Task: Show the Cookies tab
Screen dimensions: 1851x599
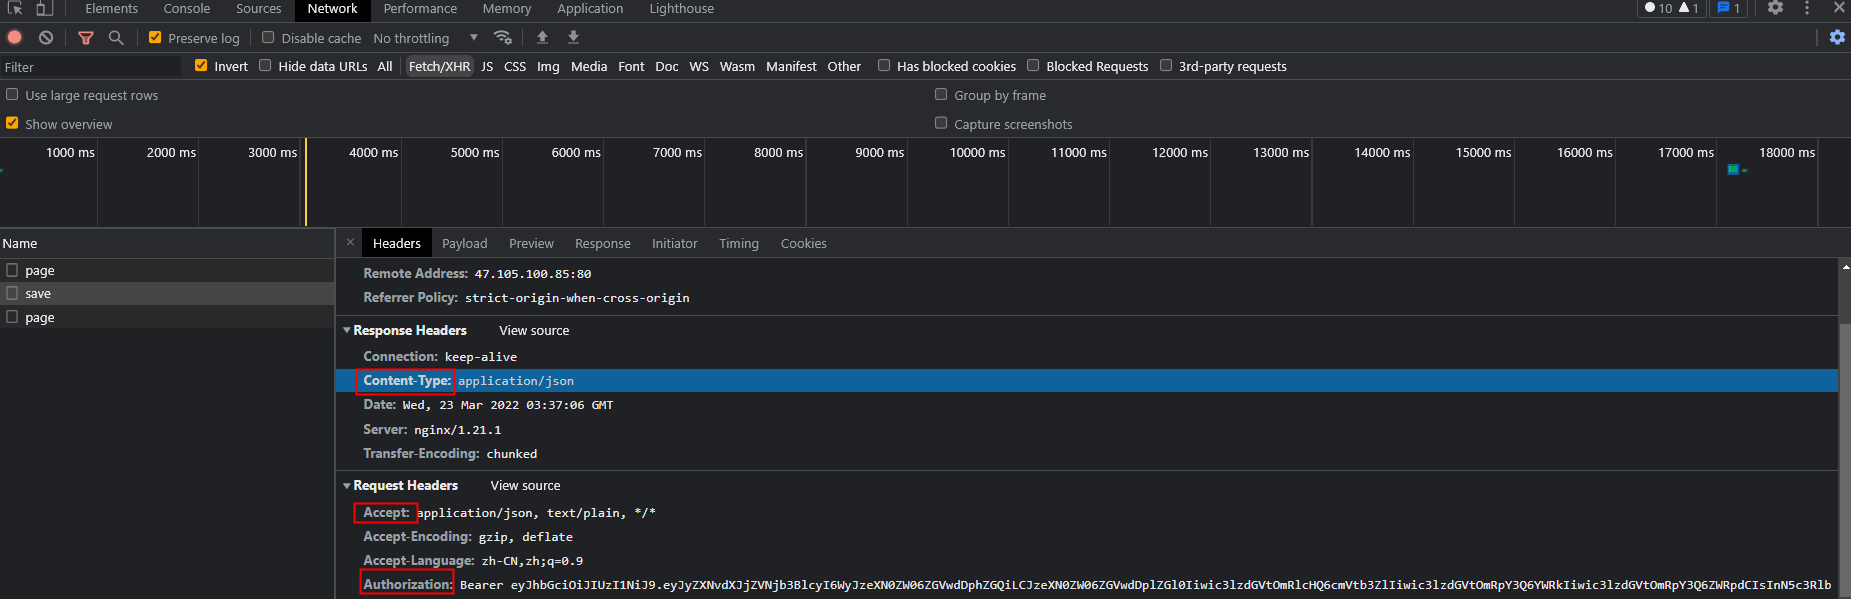Action: tap(804, 243)
